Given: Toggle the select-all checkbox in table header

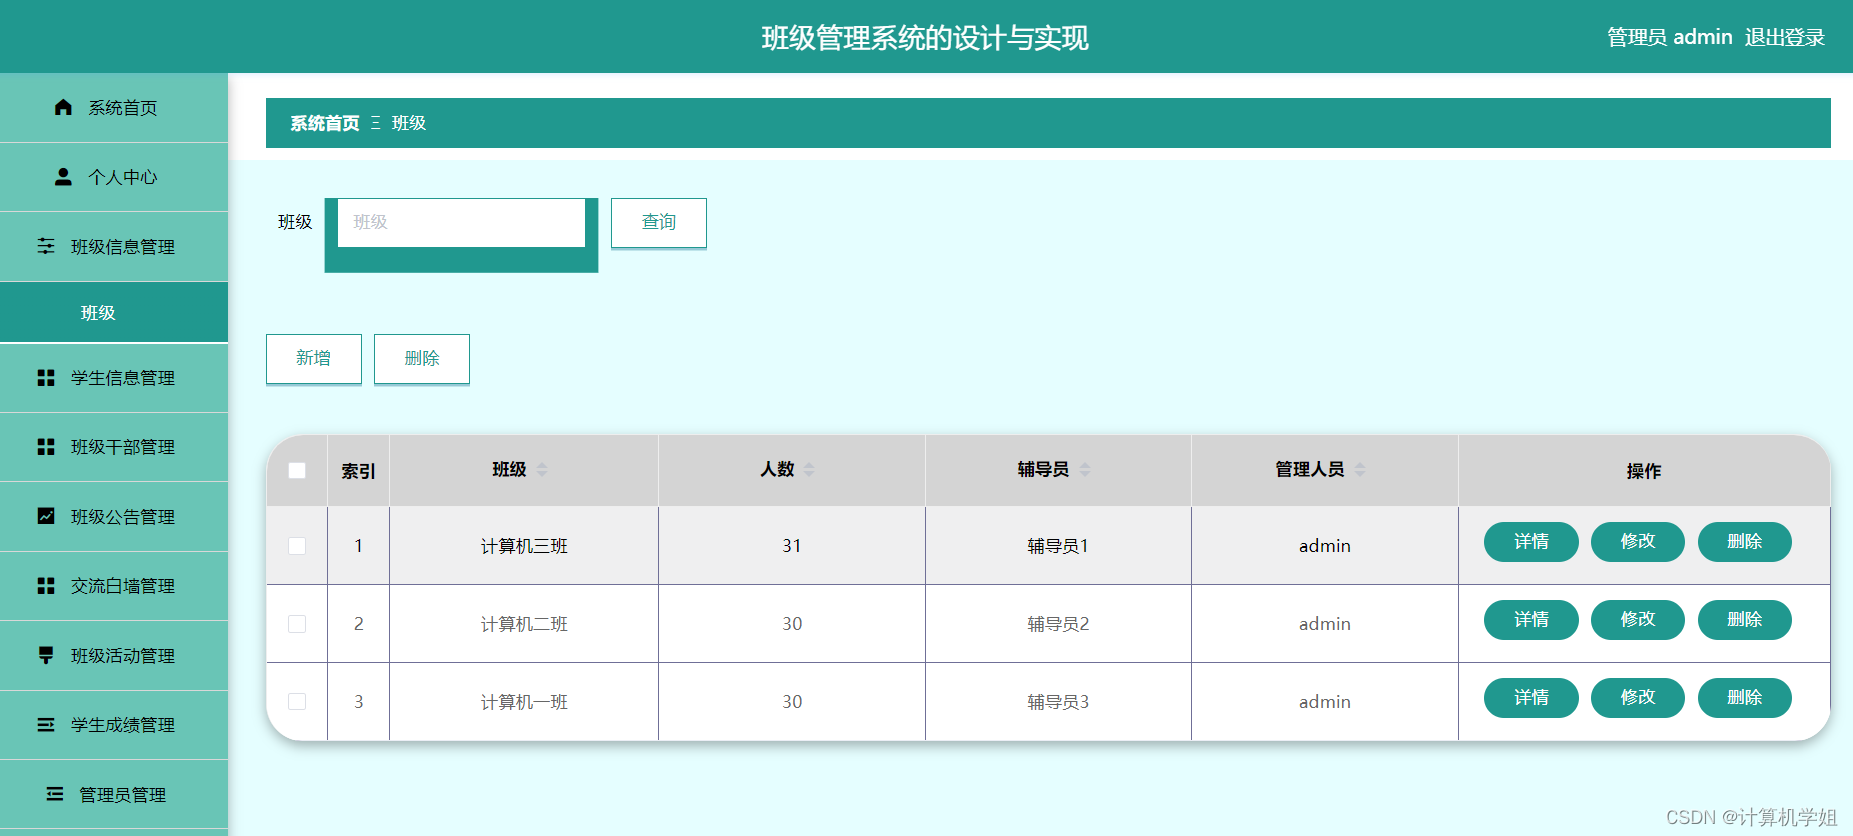Looking at the screenshot, I should click(297, 470).
